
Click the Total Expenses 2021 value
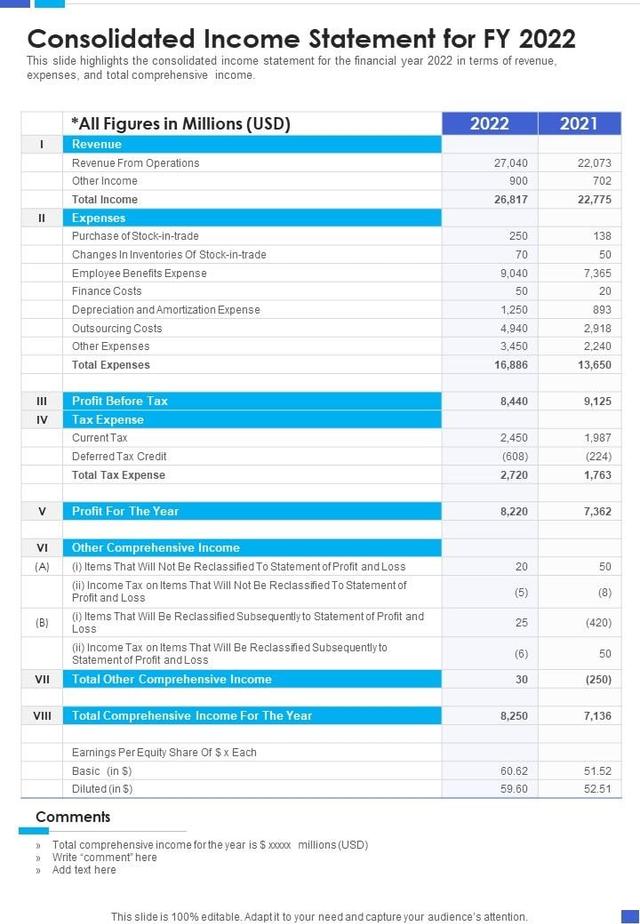coord(594,365)
